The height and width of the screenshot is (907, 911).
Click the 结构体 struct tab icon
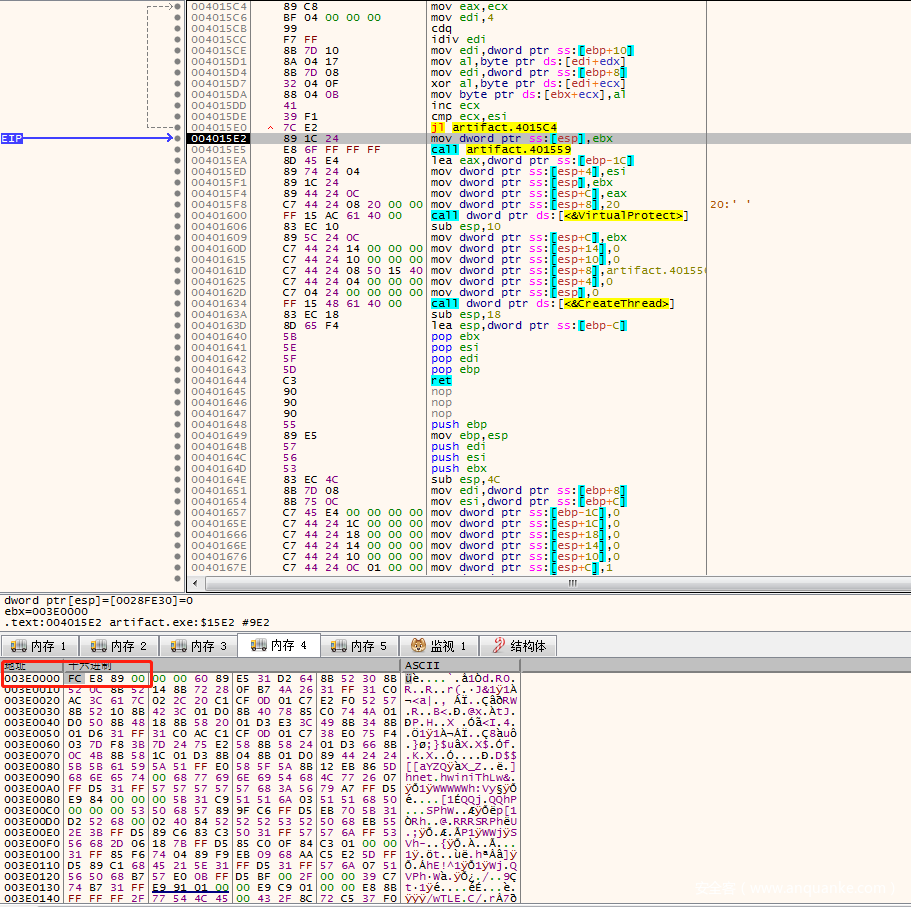pyautogui.click(x=495, y=646)
